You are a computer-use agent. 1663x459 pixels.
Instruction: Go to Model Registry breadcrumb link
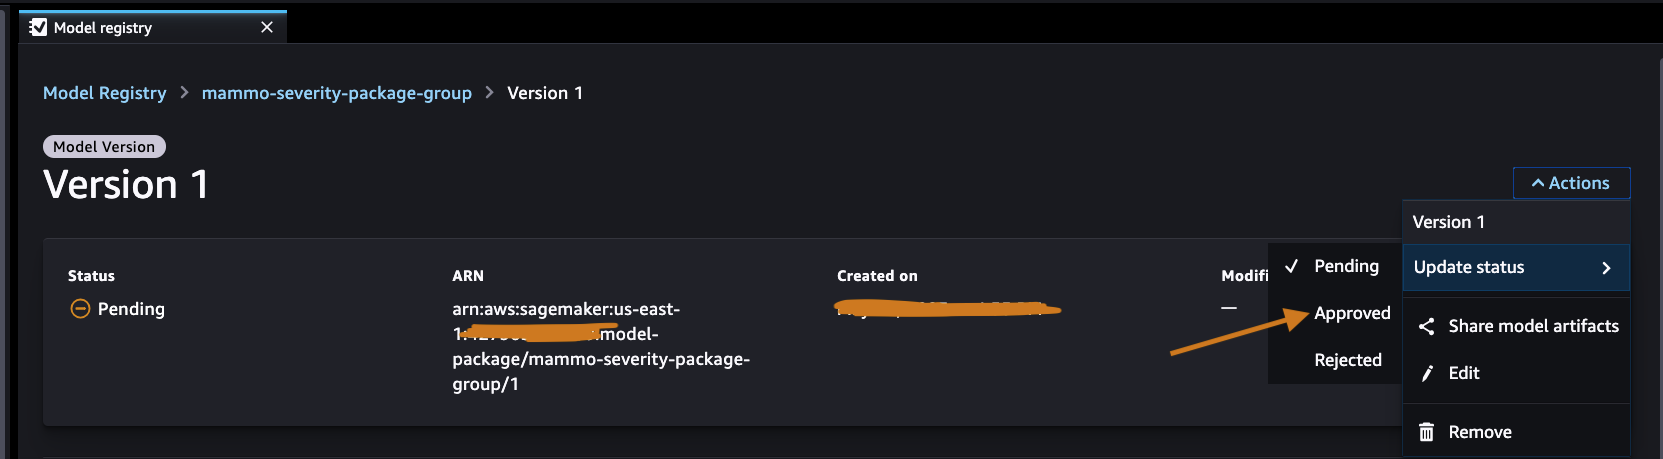[x=104, y=93]
